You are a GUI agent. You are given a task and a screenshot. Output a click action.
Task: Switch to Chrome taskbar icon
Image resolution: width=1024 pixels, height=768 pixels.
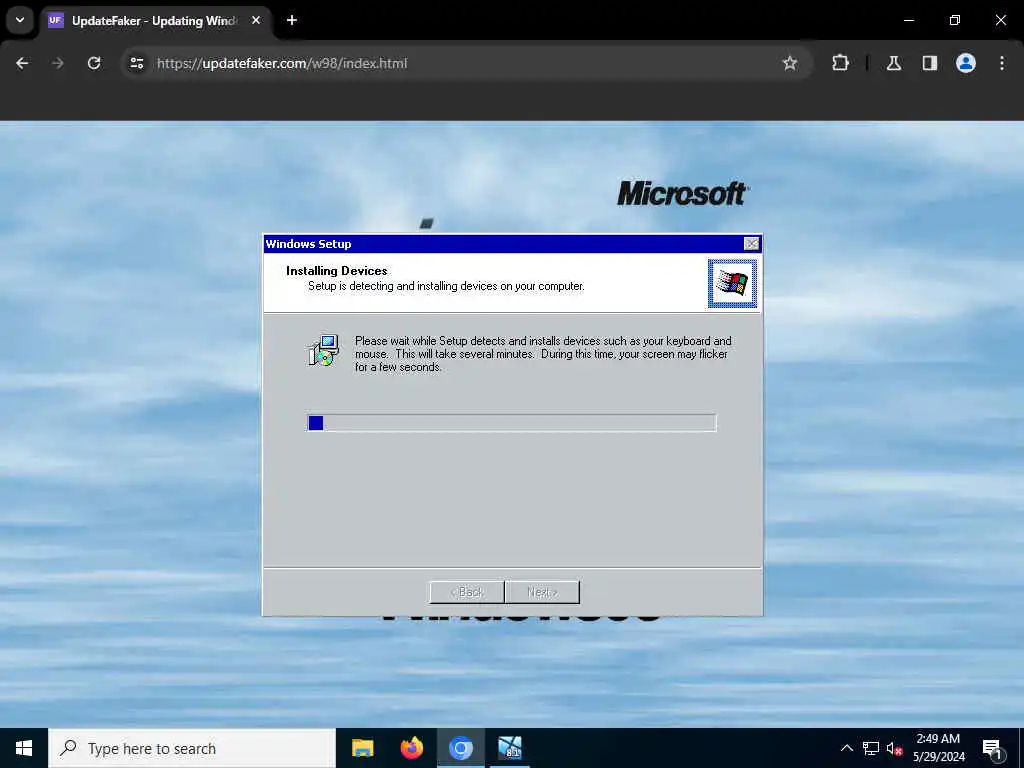coord(460,748)
